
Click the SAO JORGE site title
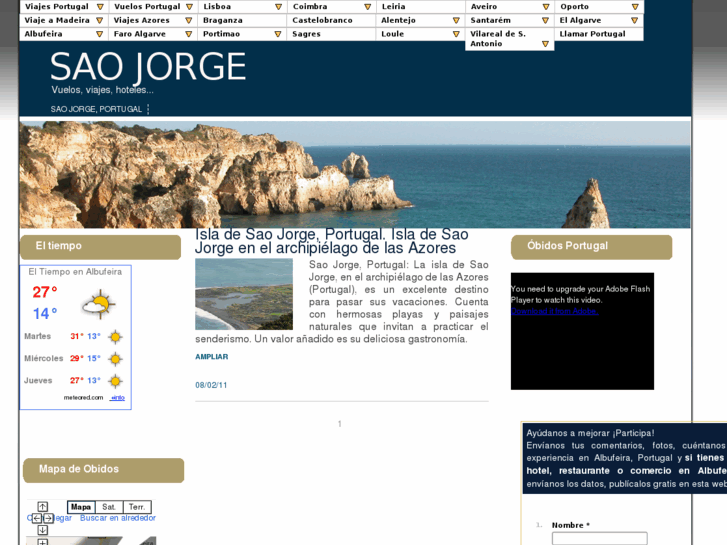pyautogui.click(x=148, y=67)
